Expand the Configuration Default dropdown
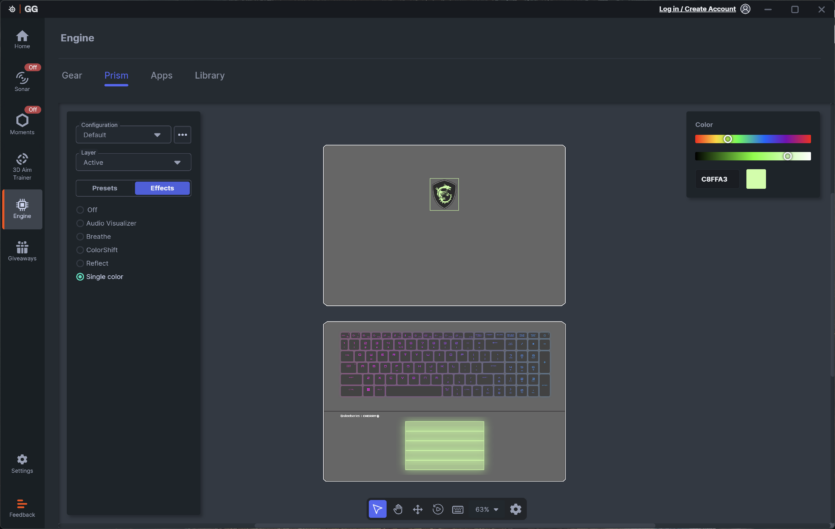The height and width of the screenshot is (529, 835). point(123,135)
